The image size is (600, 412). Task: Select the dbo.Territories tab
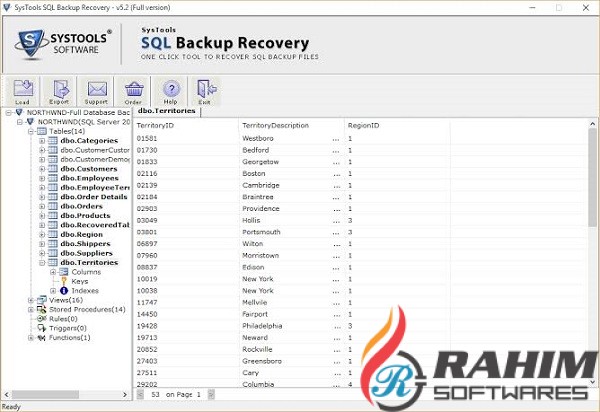[x=166, y=111]
